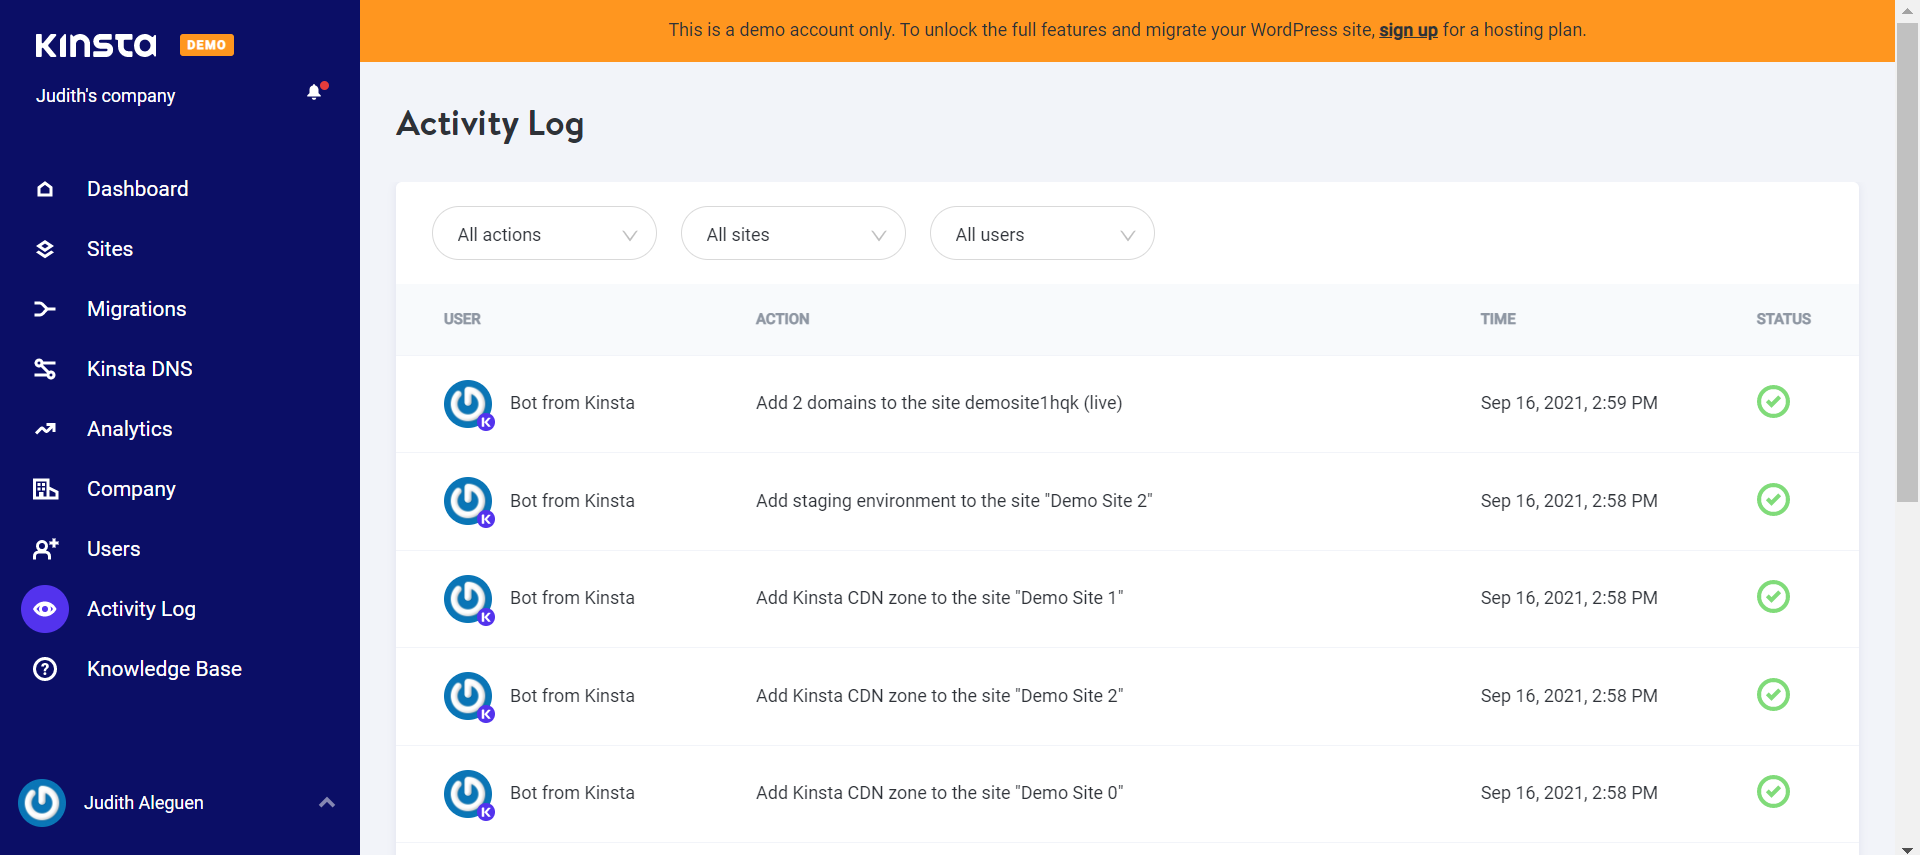Click success checkmark for staging environment row

click(x=1773, y=500)
